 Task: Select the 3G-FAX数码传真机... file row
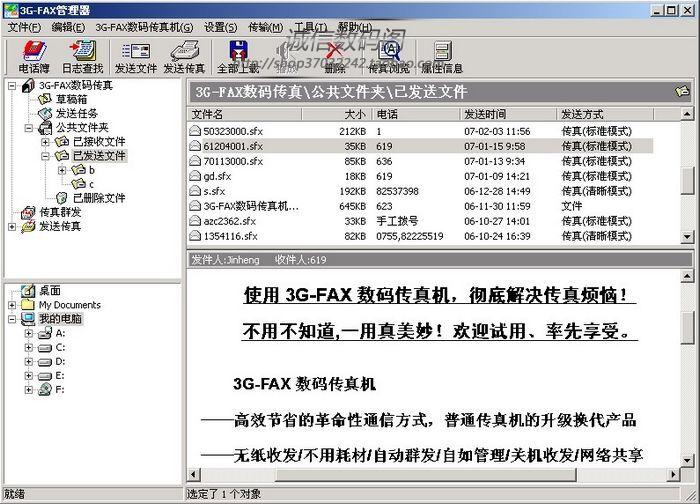[x=420, y=206]
